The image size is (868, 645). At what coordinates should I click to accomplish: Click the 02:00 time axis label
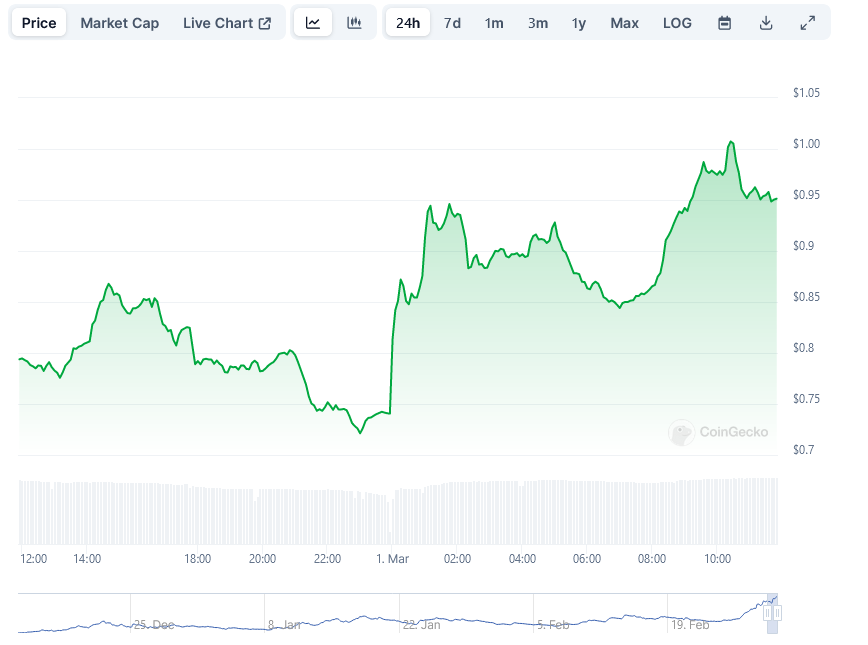click(457, 559)
